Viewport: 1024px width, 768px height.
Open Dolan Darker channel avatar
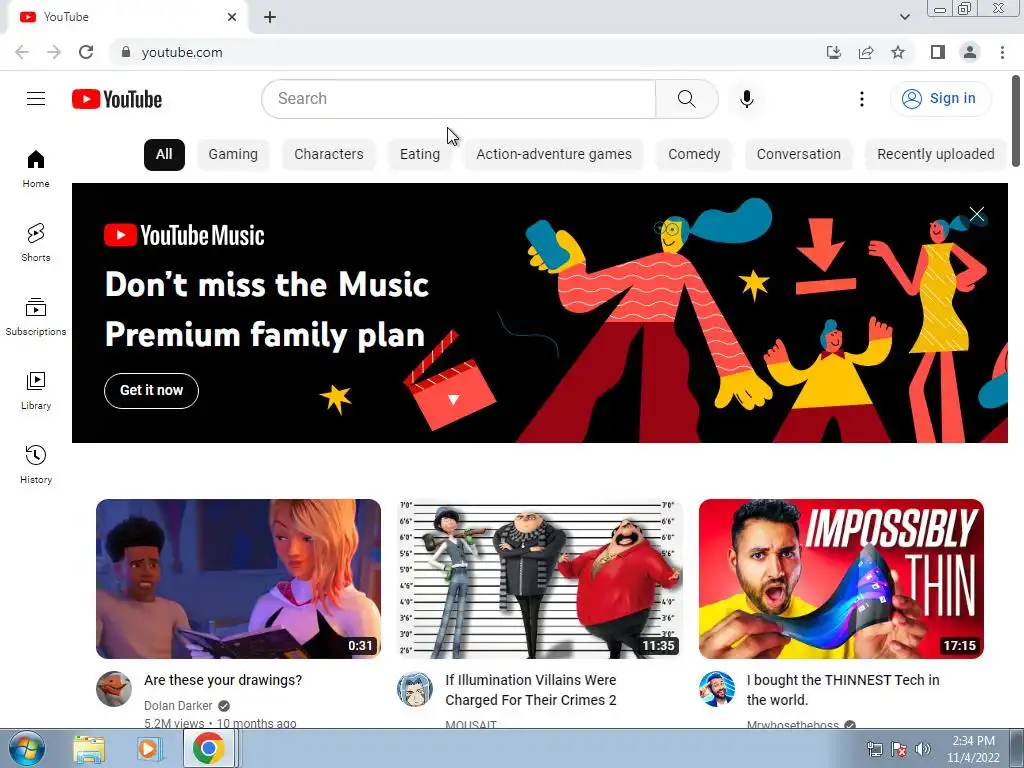tap(114, 689)
